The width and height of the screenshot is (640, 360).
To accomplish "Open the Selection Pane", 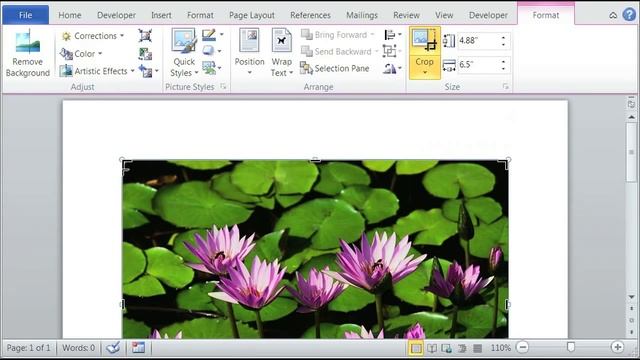I will tap(335, 68).
